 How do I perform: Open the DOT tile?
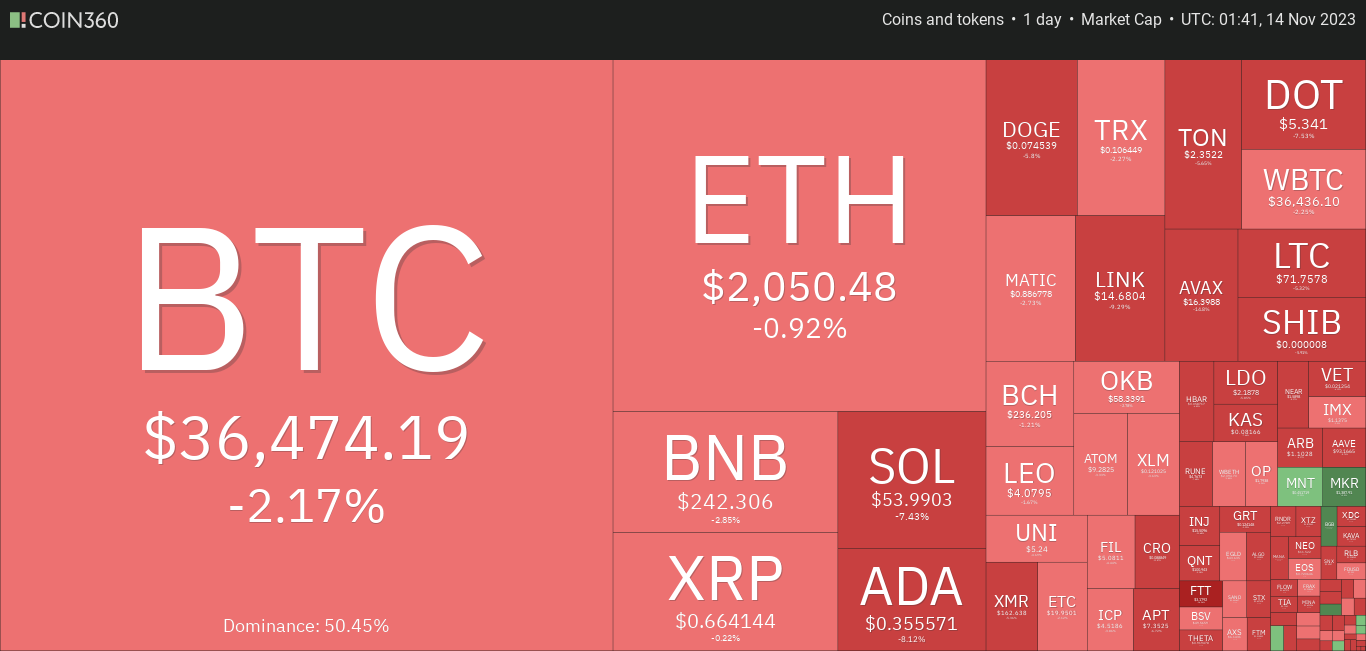pos(1304,104)
